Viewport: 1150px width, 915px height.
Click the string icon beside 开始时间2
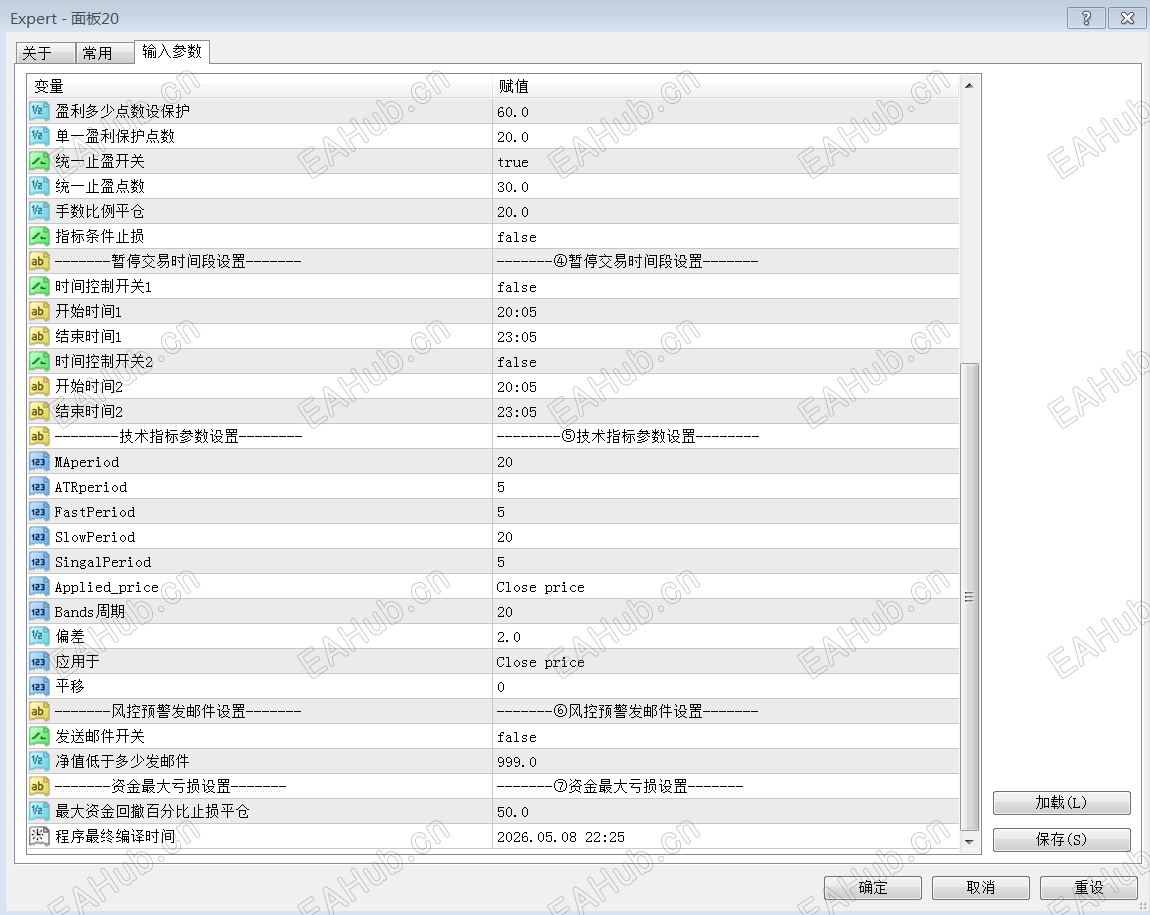tap(38, 386)
